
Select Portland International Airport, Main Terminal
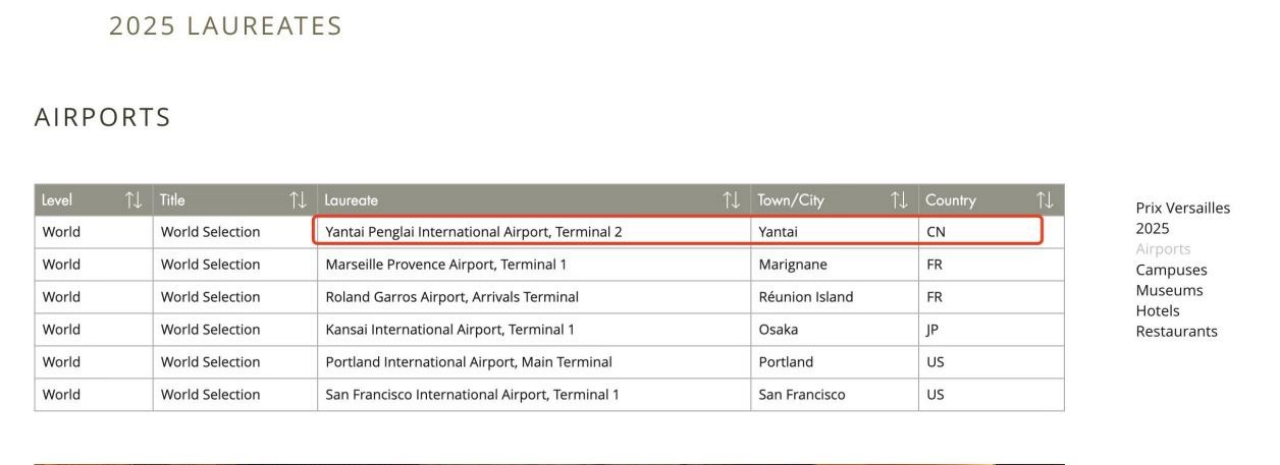534,362
